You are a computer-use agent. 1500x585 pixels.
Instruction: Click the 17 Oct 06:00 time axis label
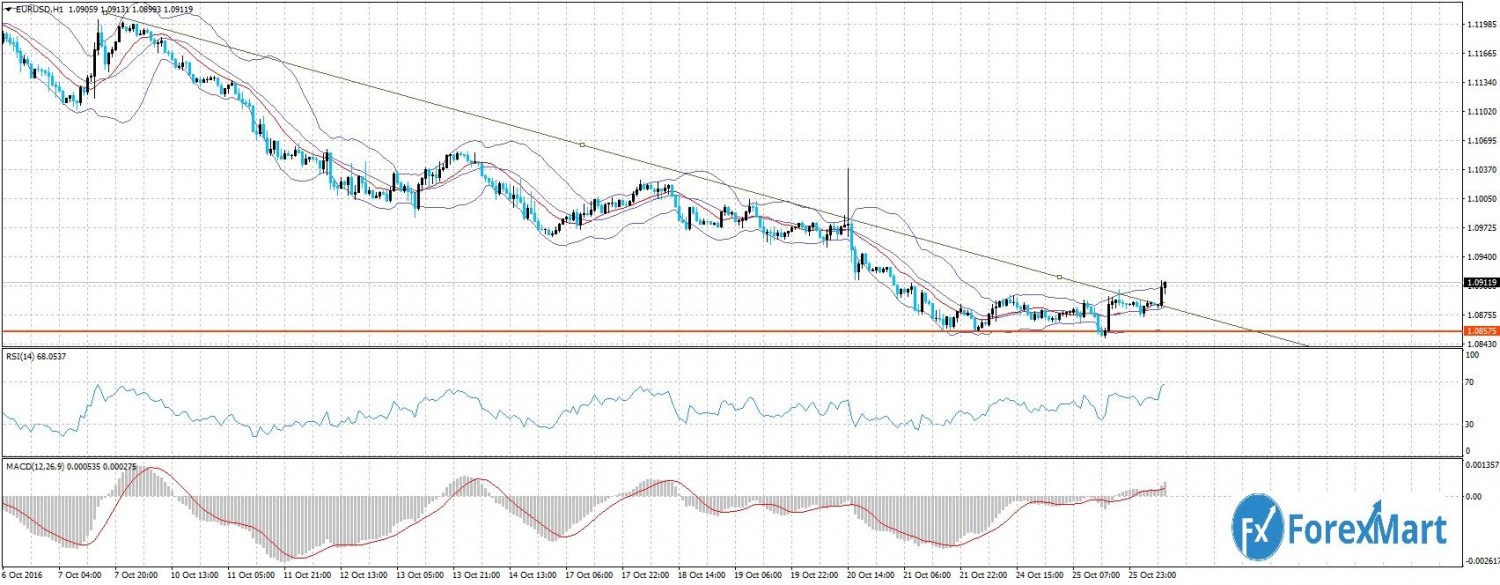click(x=586, y=578)
